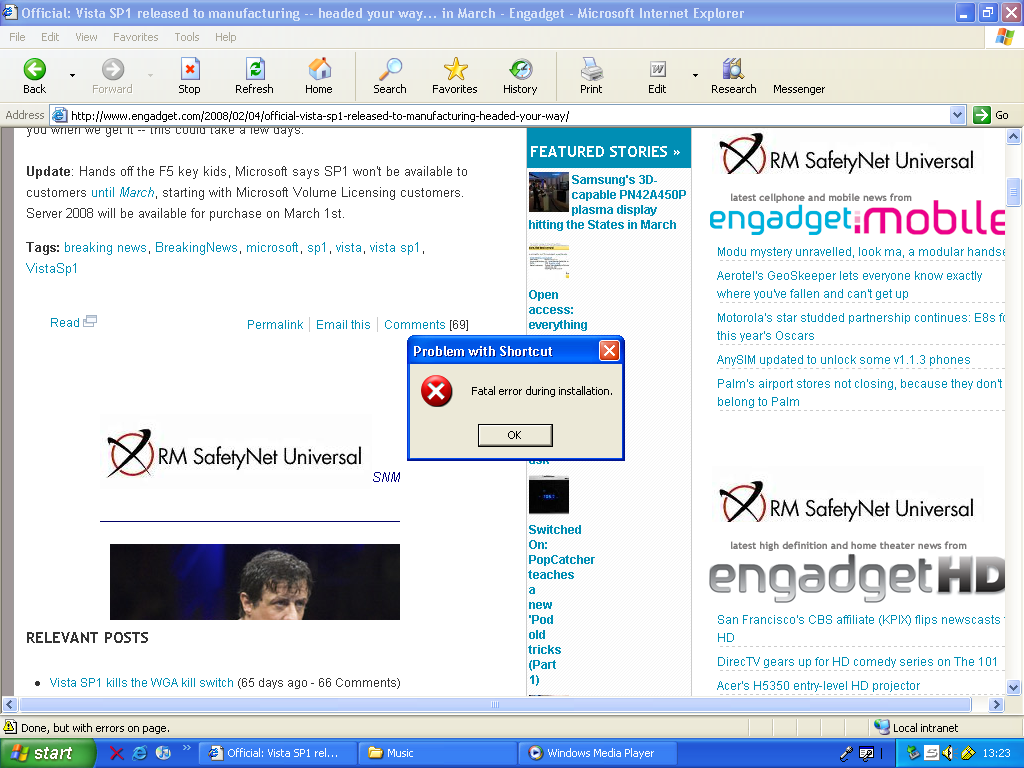Open the File menu
The image size is (1024, 768).
[17, 37]
